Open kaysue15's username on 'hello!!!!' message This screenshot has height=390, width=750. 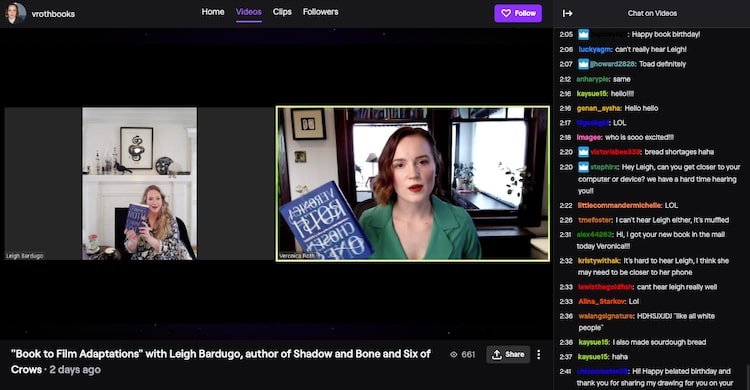tap(592, 94)
